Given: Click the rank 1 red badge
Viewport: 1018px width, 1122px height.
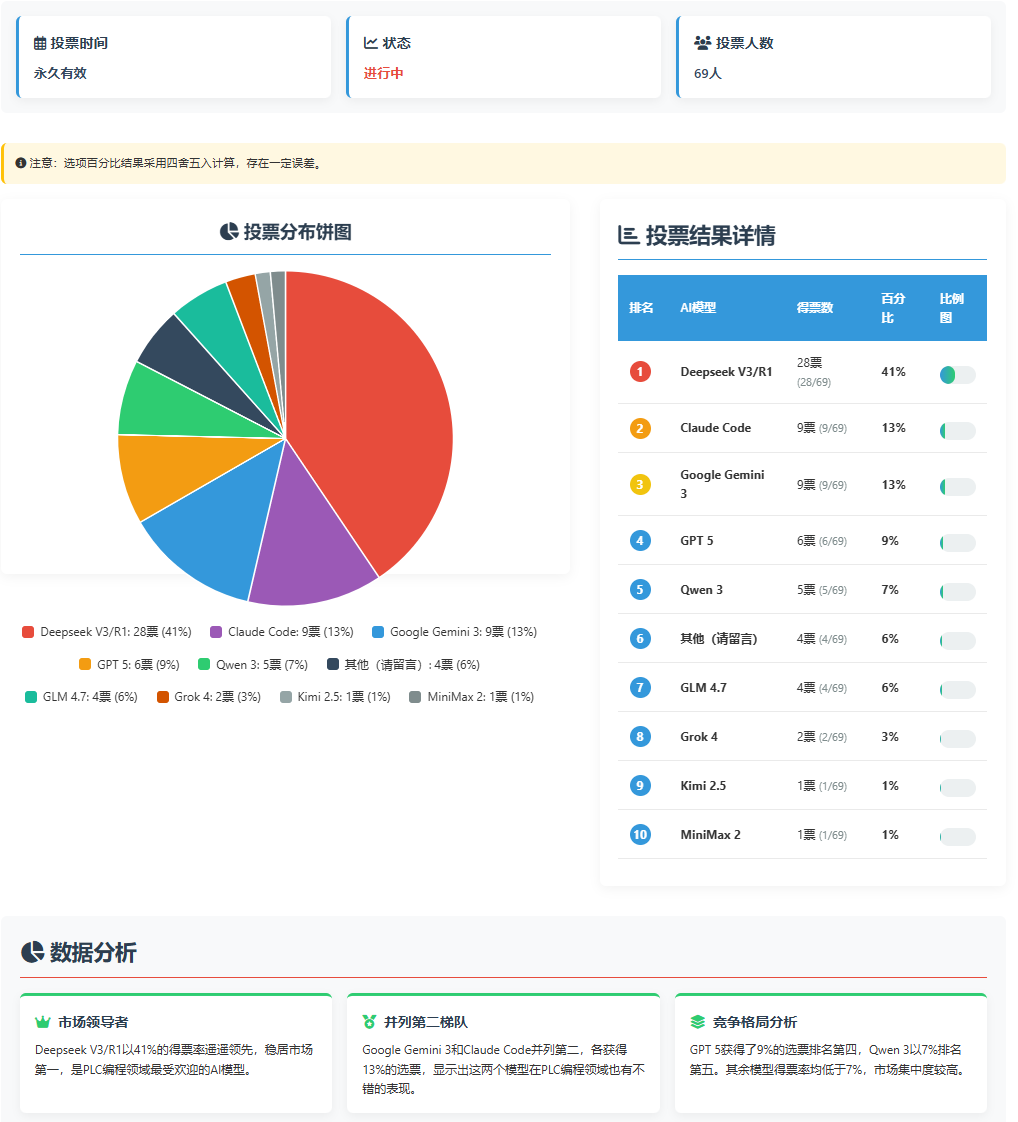Looking at the screenshot, I should coord(640,371).
